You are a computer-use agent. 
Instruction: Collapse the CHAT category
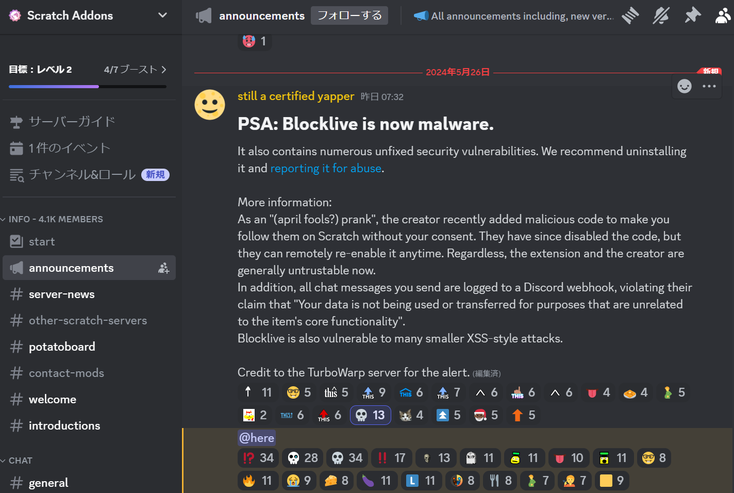click(16, 460)
